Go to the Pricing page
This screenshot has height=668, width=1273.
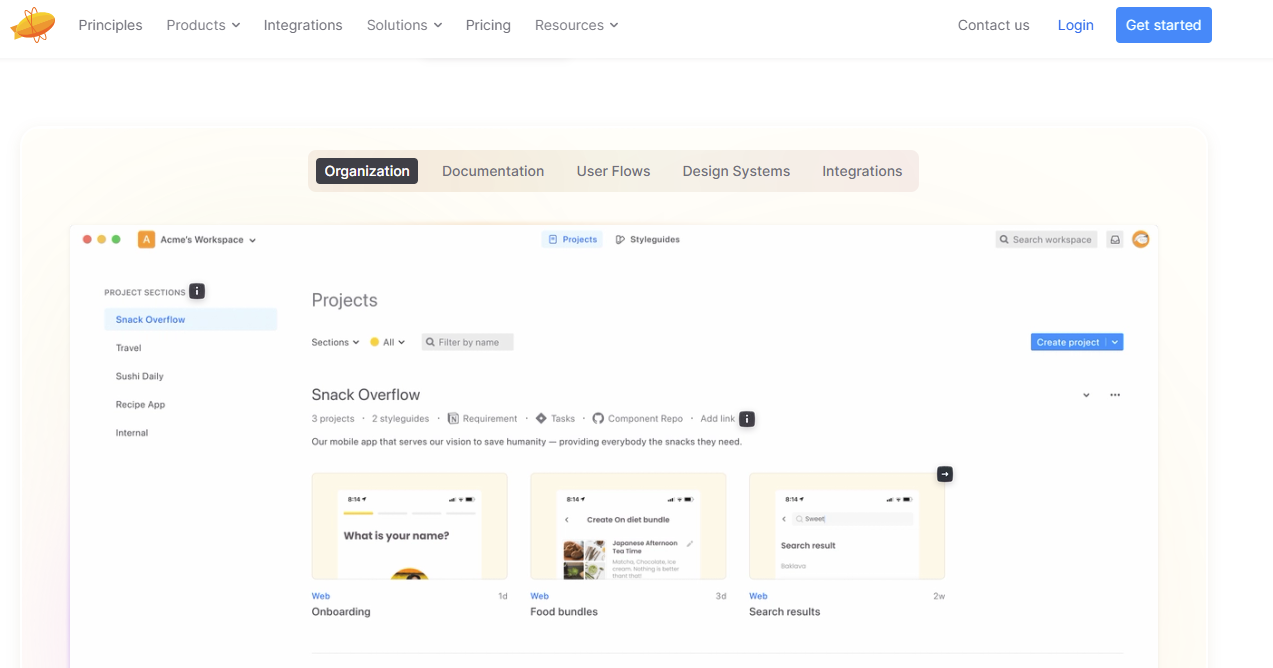(x=488, y=25)
